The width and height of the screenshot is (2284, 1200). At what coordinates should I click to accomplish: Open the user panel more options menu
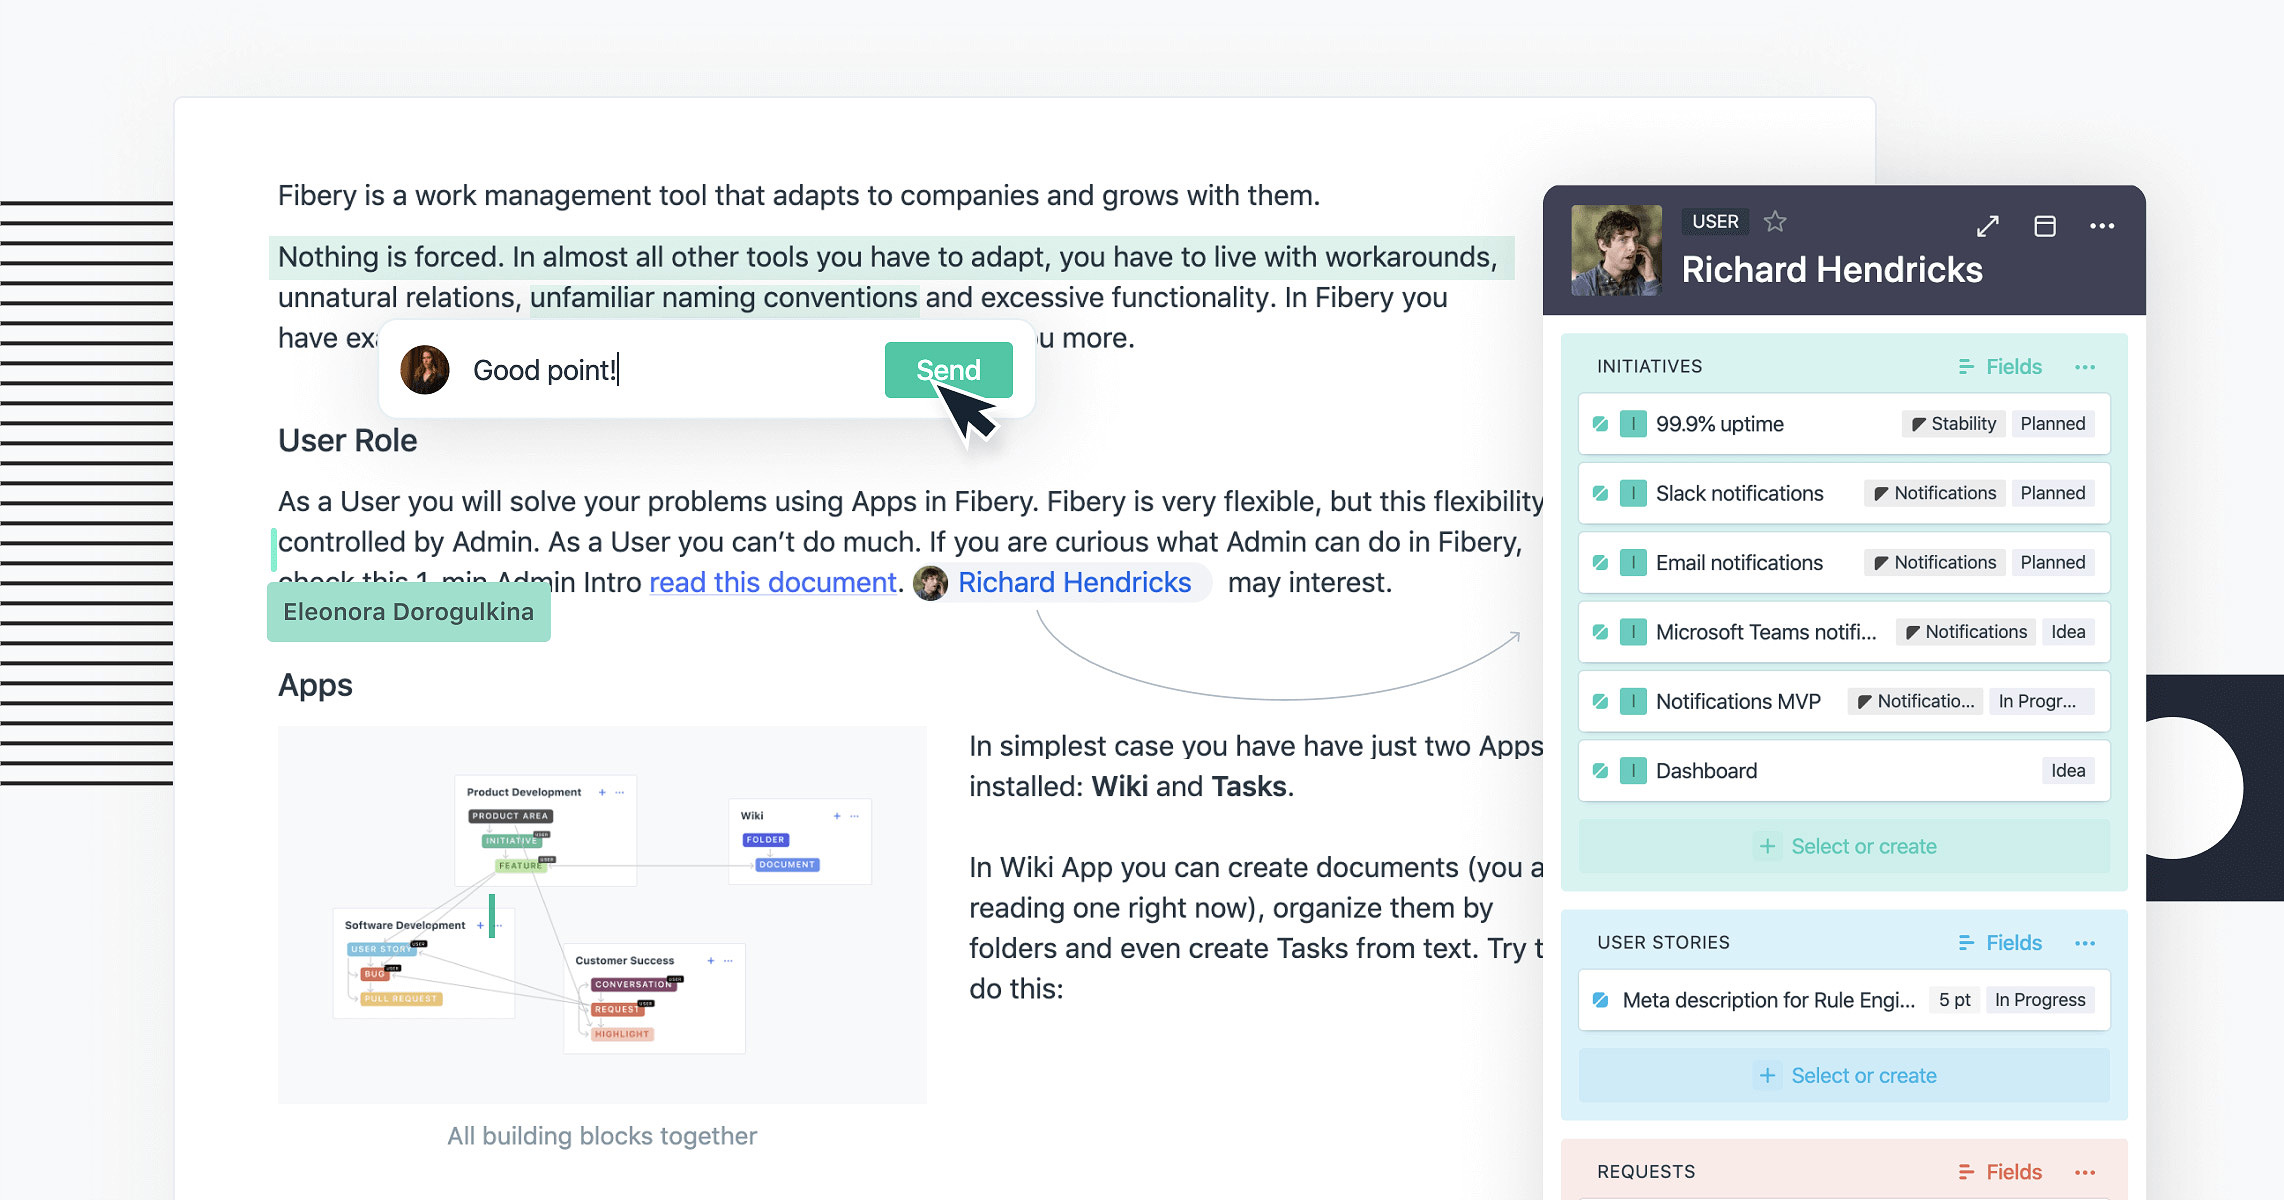(x=2102, y=226)
